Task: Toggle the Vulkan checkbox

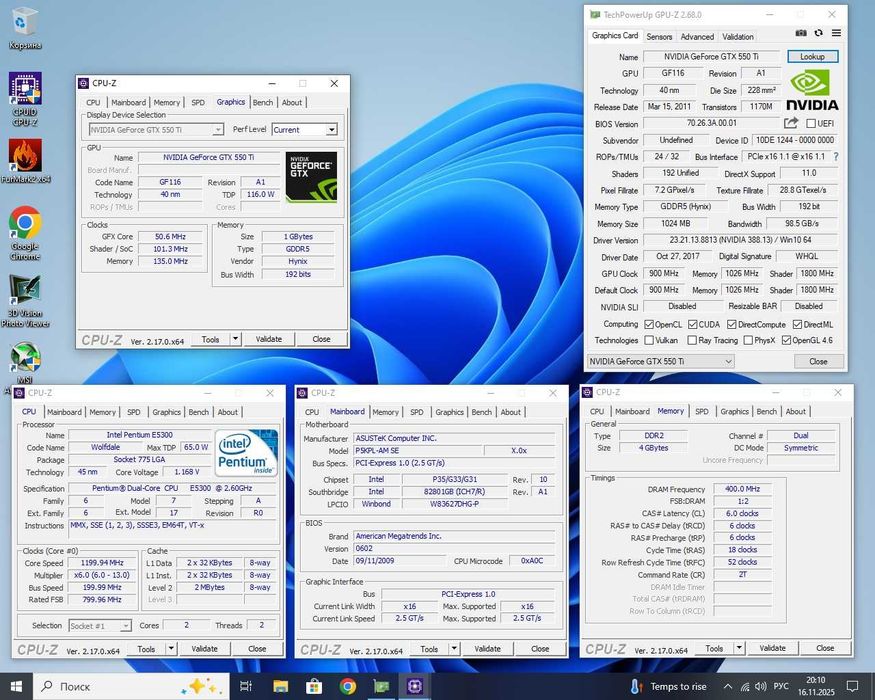Action: click(x=647, y=341)
